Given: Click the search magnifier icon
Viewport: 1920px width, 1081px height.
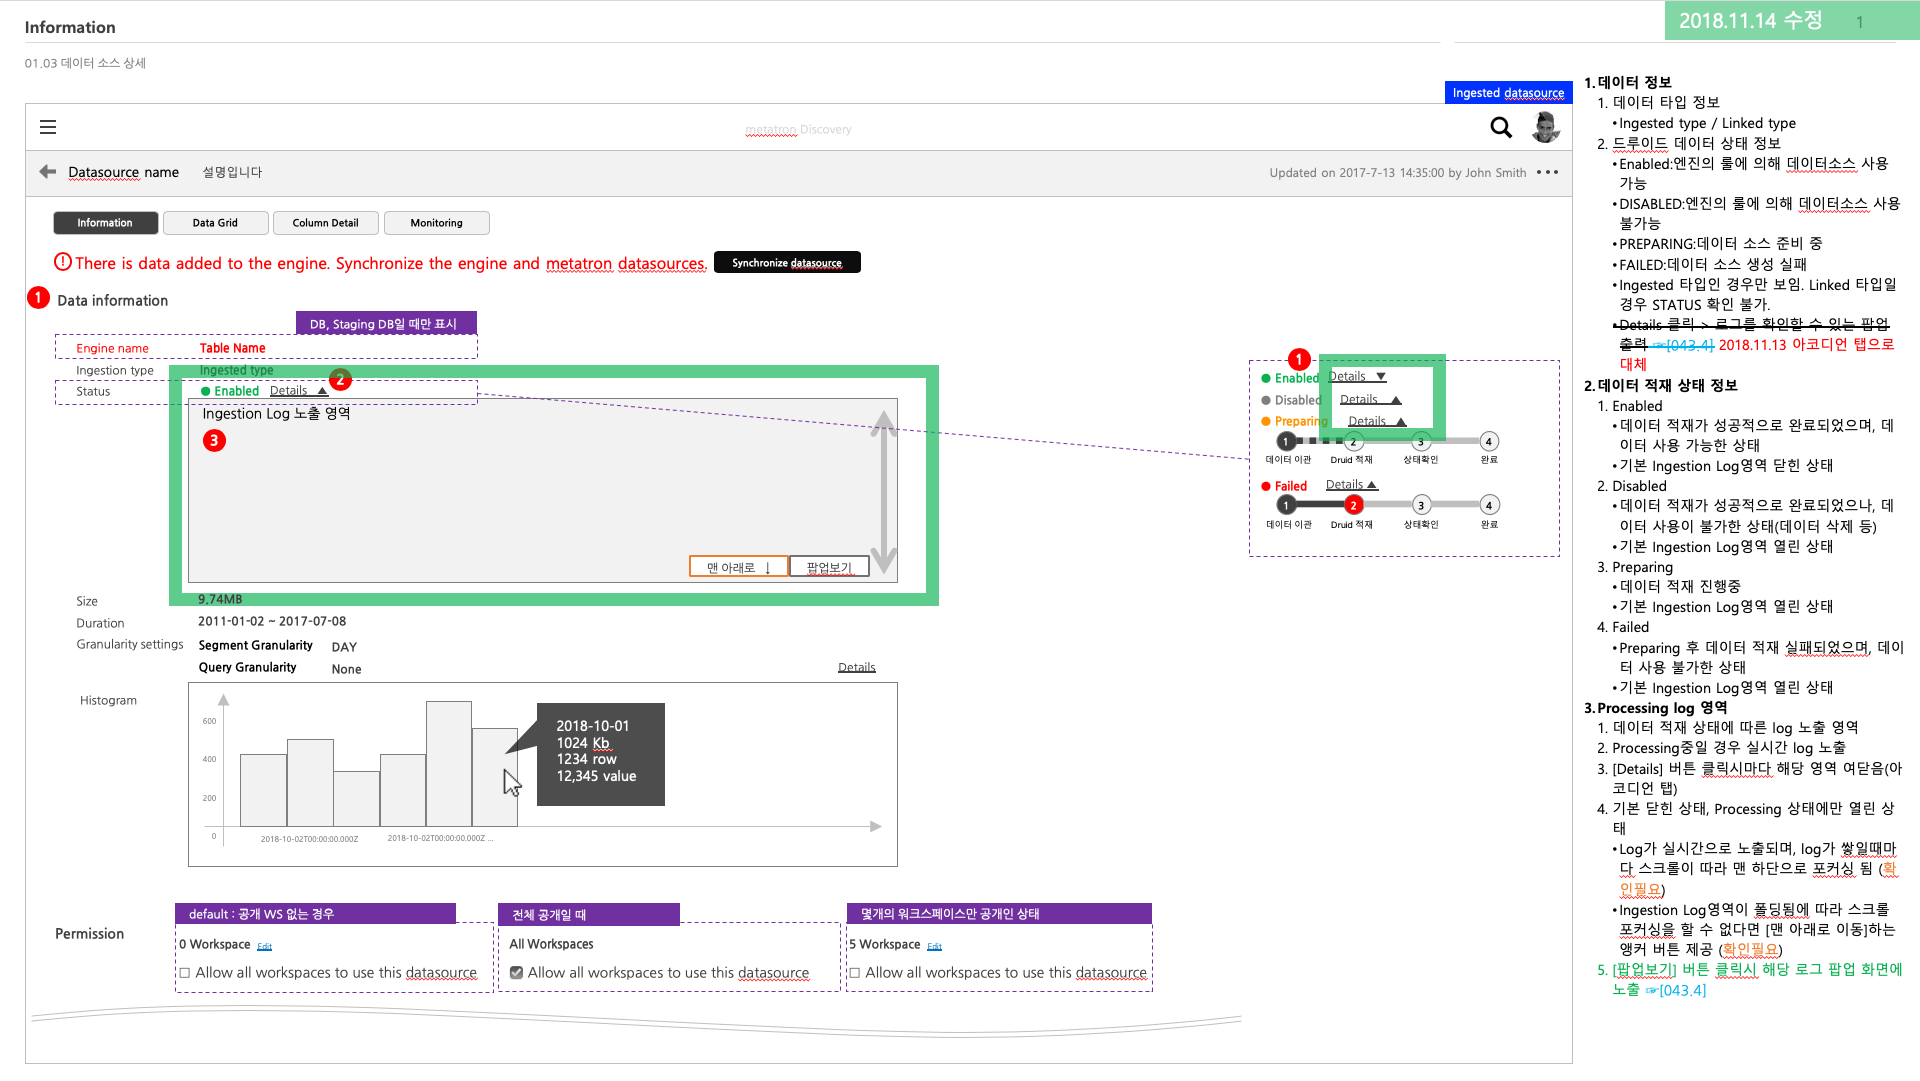Looking at the screenshot, I should click(1500, 127).
